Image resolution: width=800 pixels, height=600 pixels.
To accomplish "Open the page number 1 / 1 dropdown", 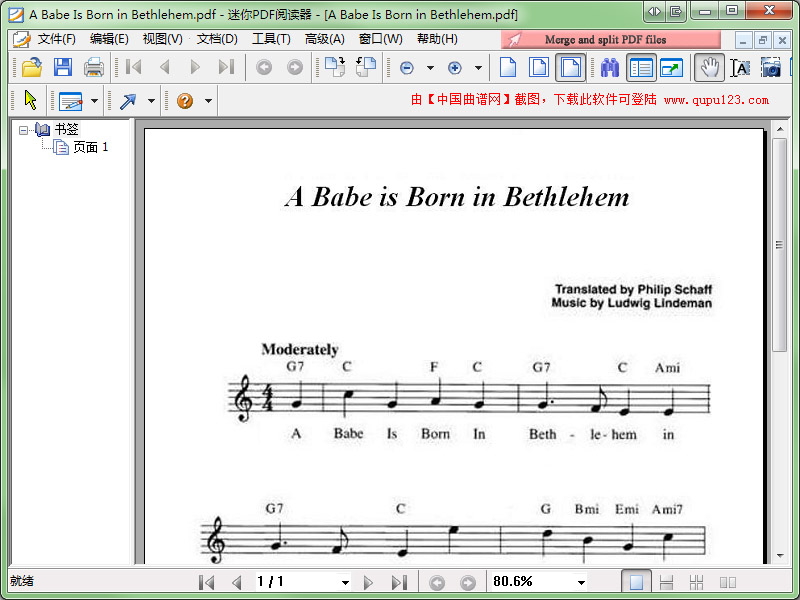I will click(x=345, y=582).
